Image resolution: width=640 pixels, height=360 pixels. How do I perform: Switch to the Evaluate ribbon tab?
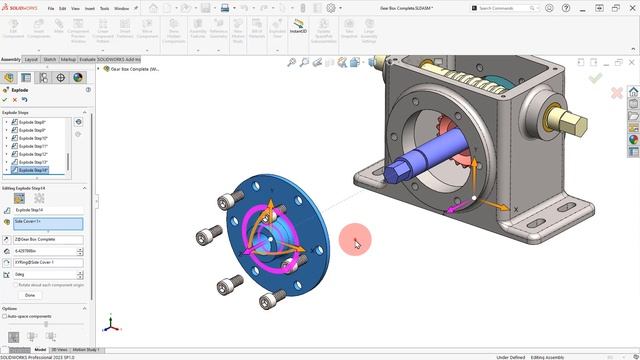tap(87, 59)
